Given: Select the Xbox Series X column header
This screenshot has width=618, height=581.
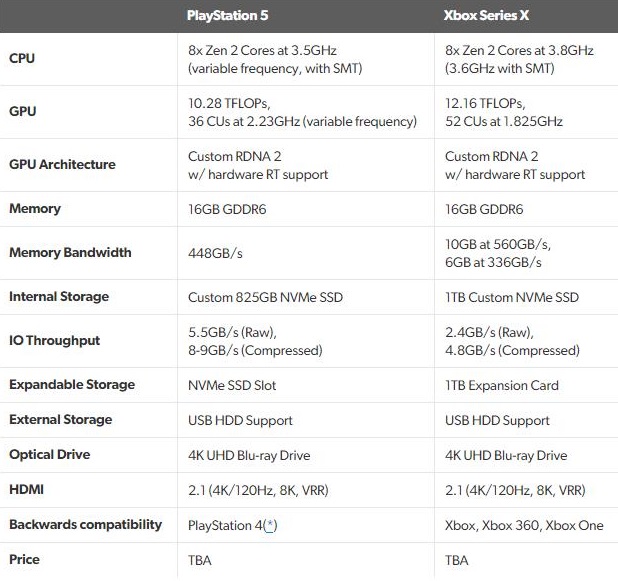Looking at the screenshot, I should click(x=486, y=15).
